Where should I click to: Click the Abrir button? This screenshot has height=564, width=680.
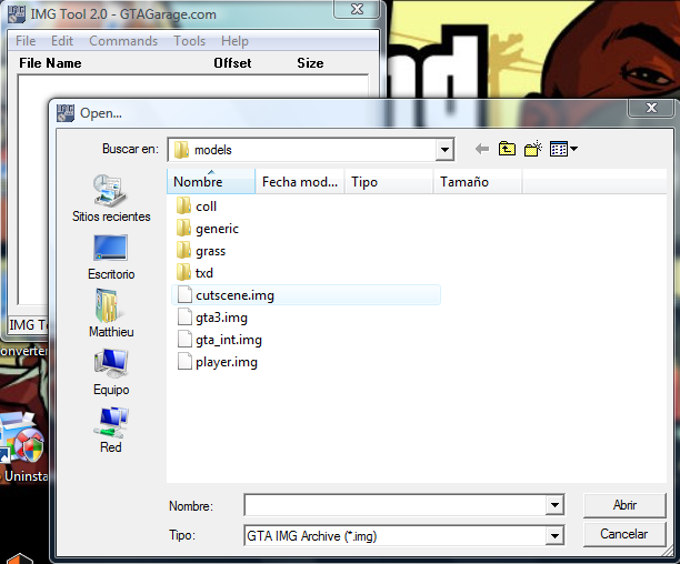[624, 505]
